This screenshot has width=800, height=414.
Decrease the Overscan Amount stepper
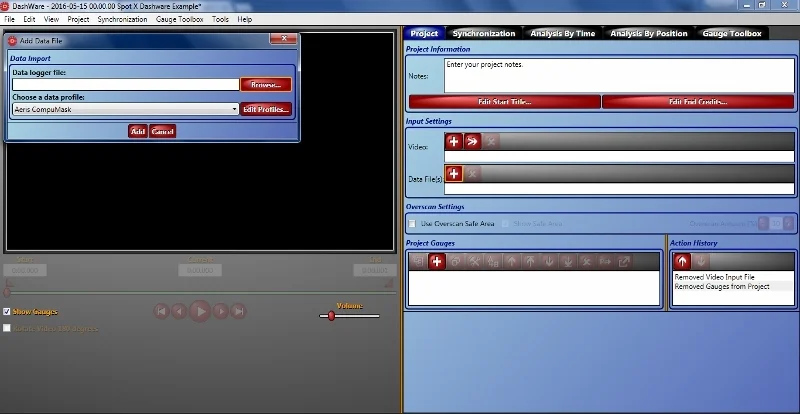763,224
